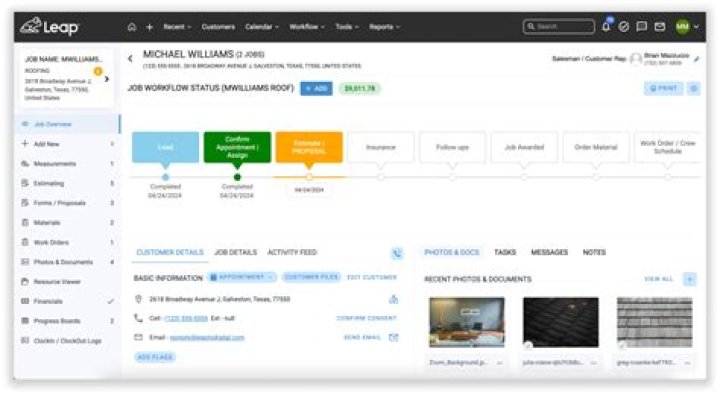Click the Add Flags button
Image resolution: width=720 pixels, height=395 pixels.
[x=155, y=357]
